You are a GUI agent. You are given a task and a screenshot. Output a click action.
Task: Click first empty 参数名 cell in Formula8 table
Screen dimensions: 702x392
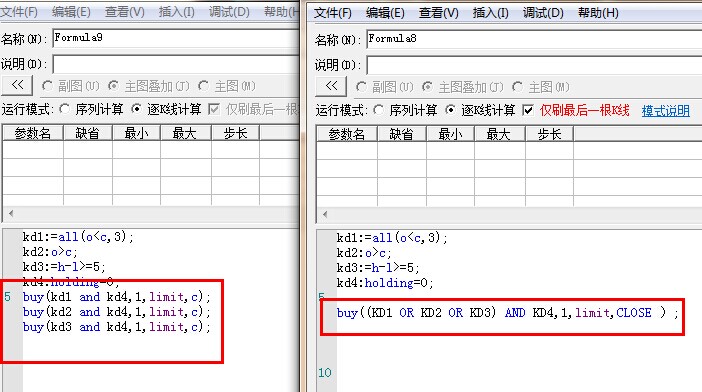pyautogui.click(x=347, y=151)
